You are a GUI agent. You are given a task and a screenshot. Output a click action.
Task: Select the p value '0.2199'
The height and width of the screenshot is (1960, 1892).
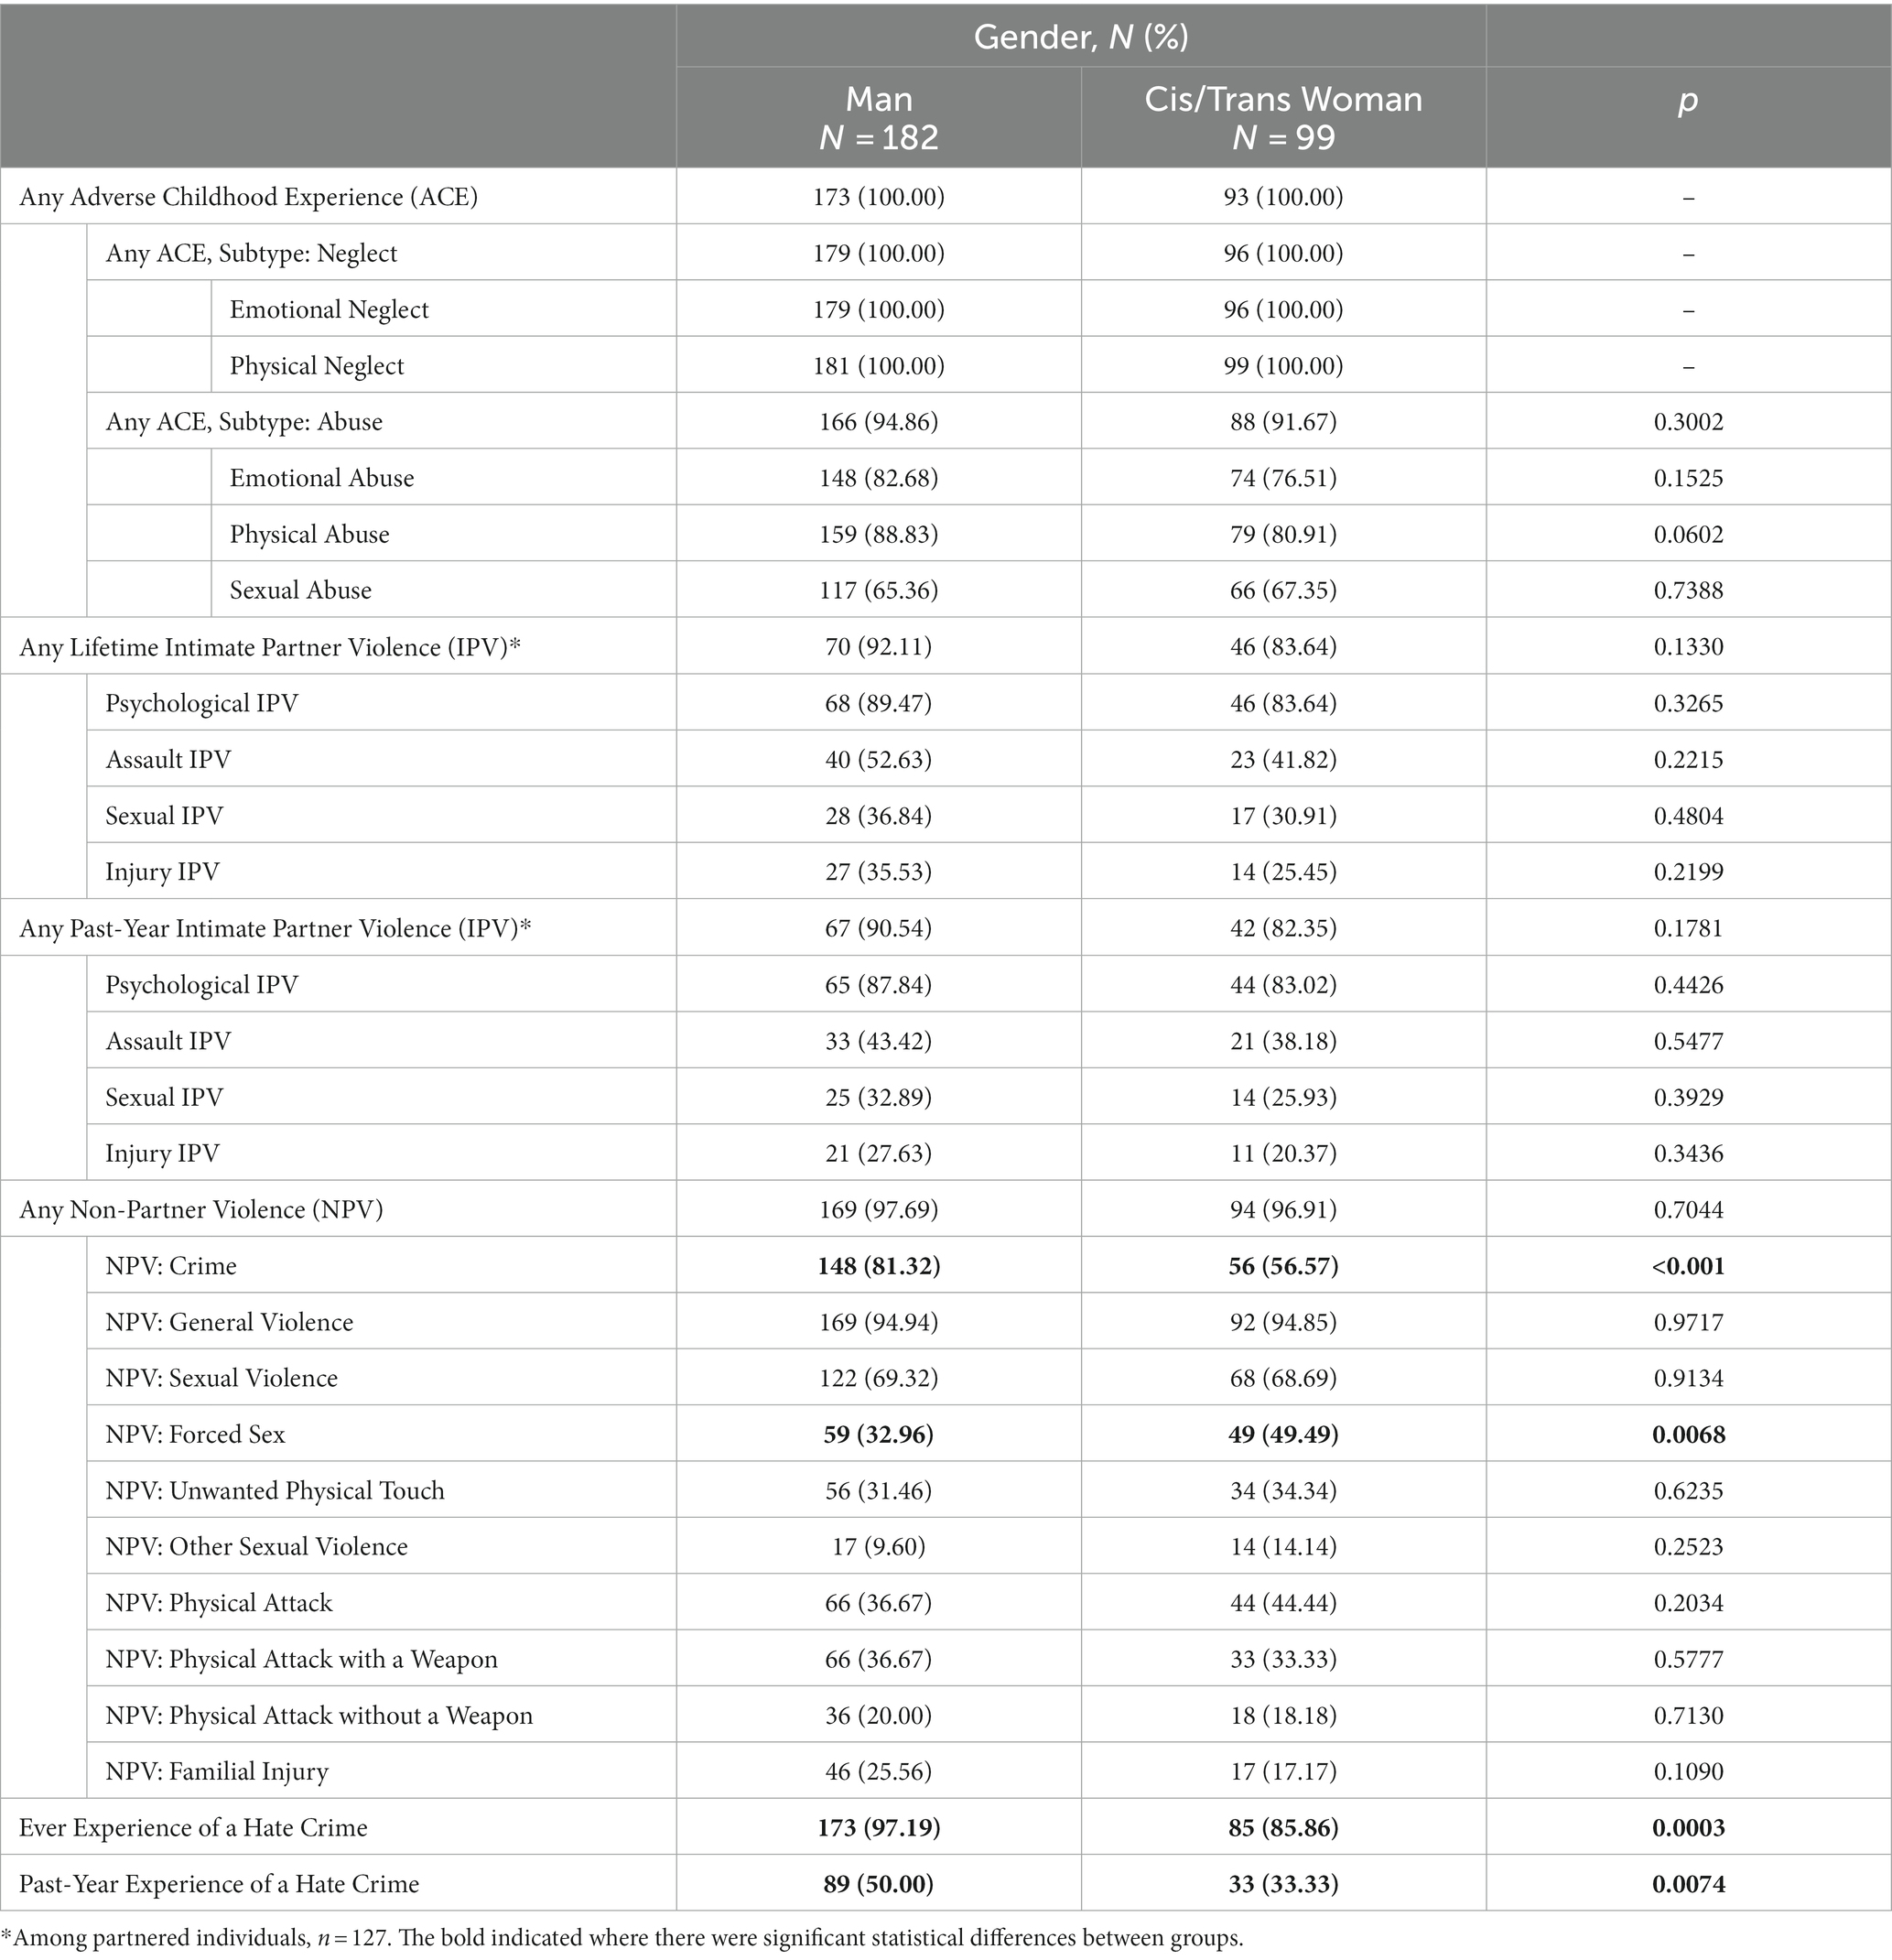tap(1688, 871)
